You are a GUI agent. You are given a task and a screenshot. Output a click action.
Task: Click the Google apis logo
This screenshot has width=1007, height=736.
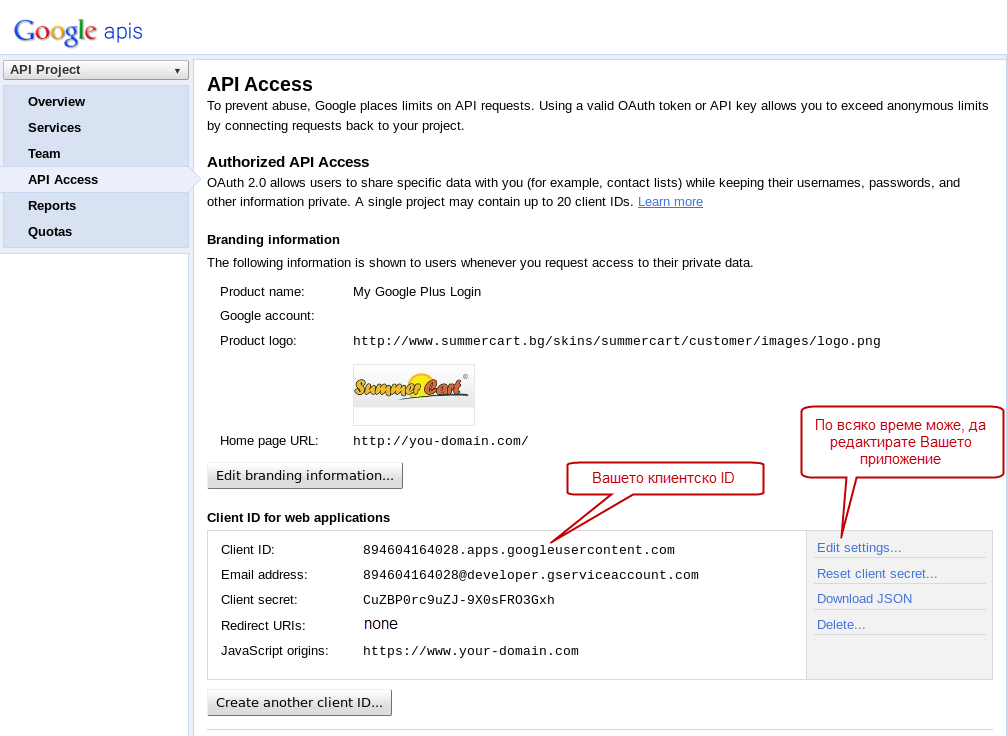(78, 31)
